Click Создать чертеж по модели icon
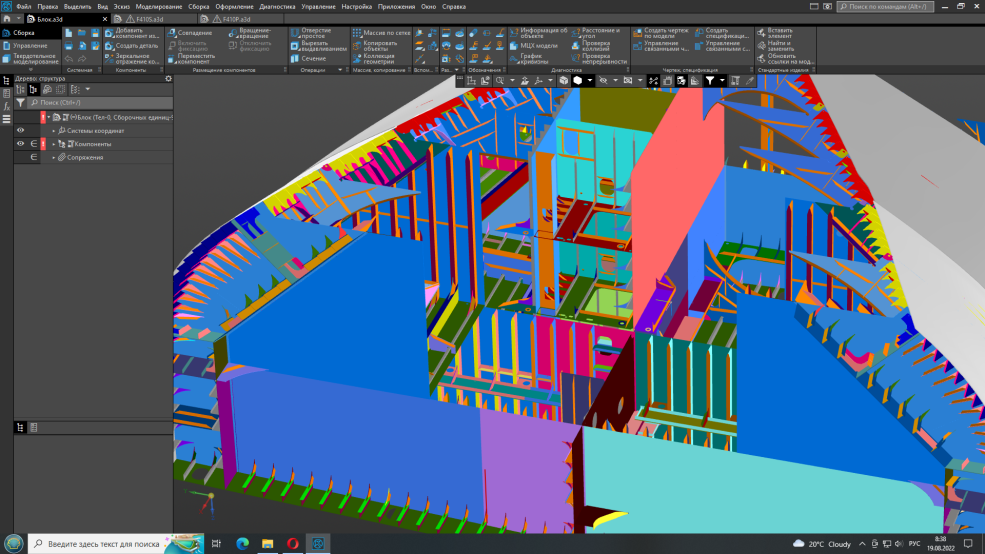Image resolution: width=985 pixels, height=554 pixels. click(637, 33)
